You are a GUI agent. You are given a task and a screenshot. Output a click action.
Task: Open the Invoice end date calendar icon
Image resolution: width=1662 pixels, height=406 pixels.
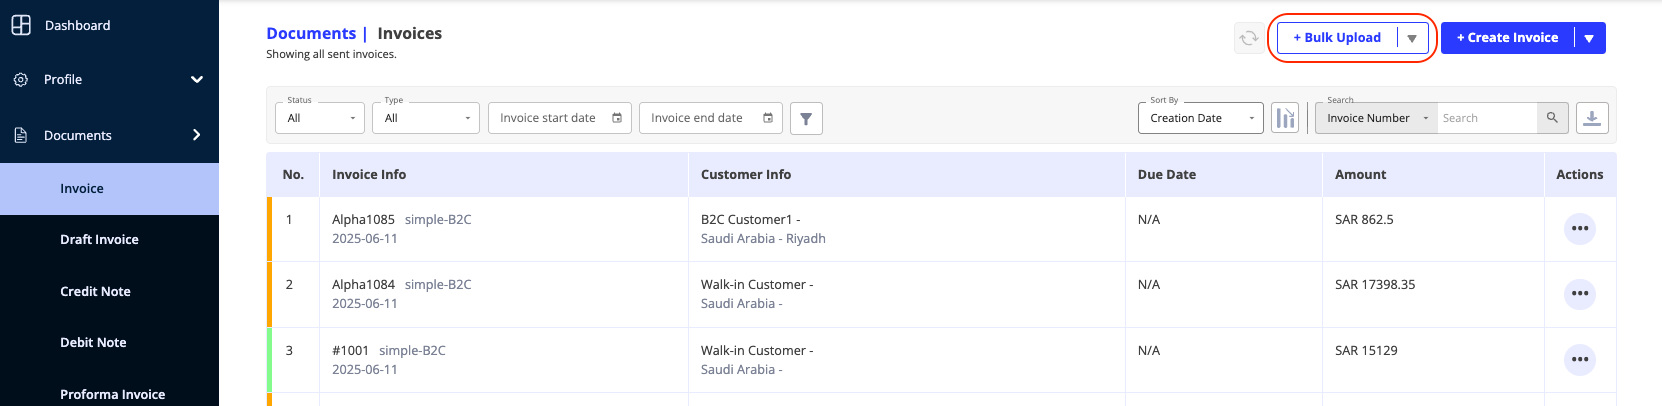tap(768, 118)
